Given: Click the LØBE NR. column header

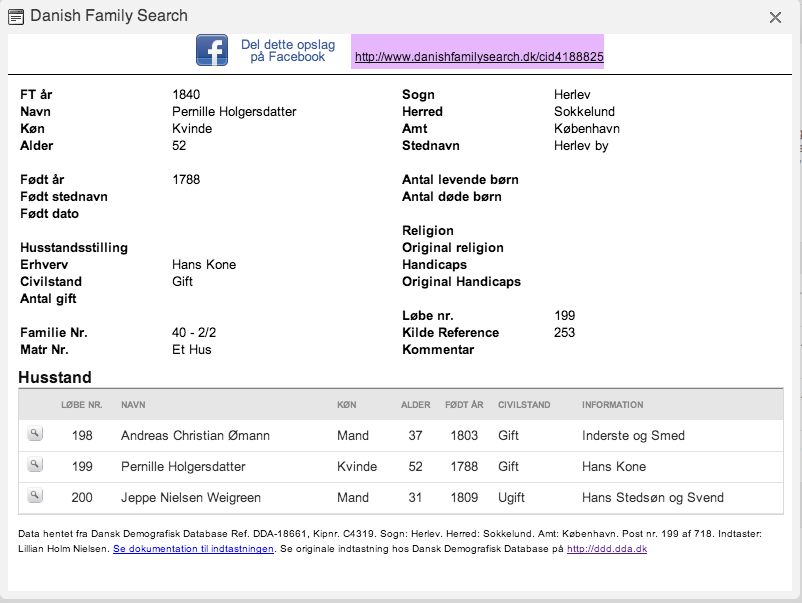Looking at the screenshot, I should [x=82, y=405].
